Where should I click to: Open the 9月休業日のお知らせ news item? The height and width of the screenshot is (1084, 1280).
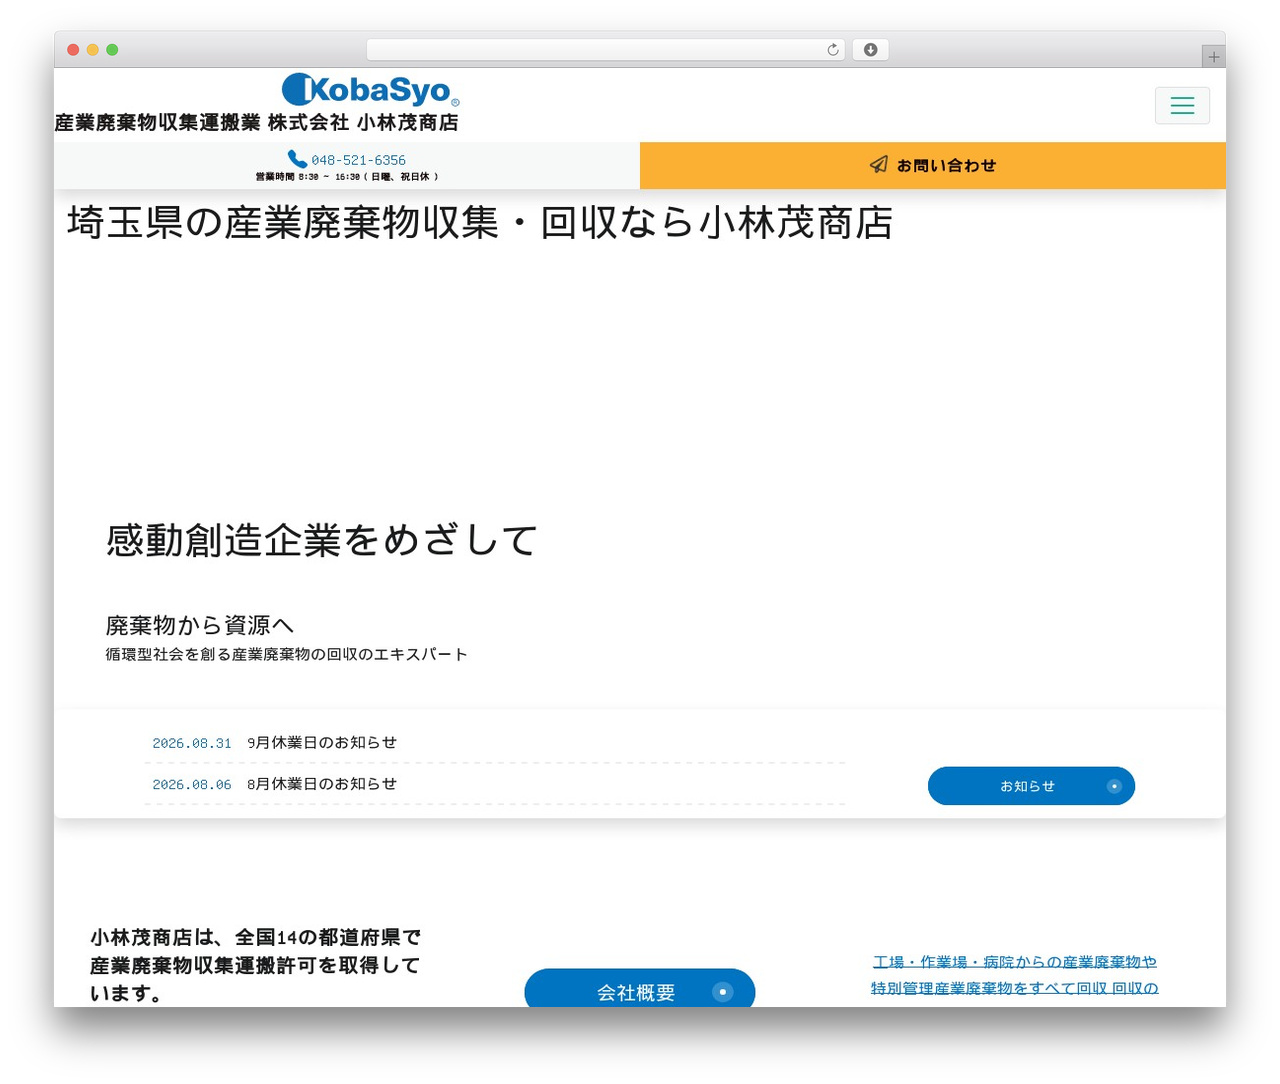pos(322,743)
